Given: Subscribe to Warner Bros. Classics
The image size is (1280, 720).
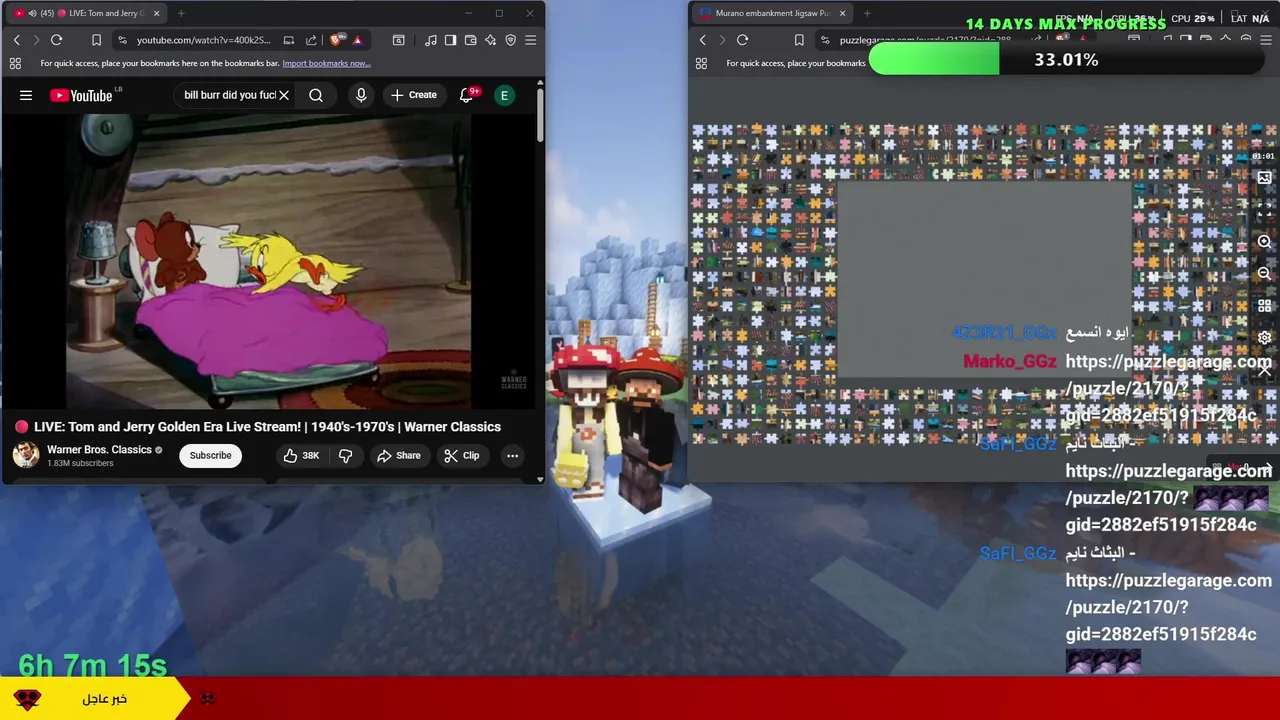Looking at the screenshot, I should (210, 456).
